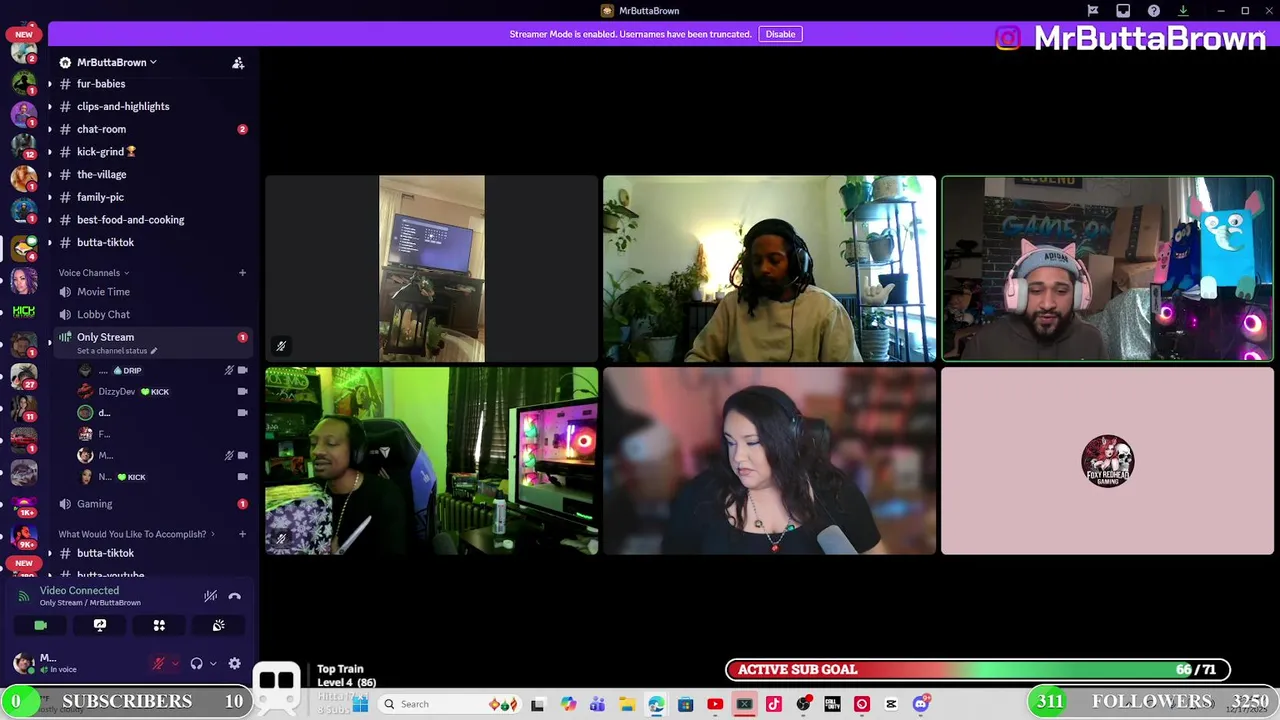The image size is (1280, 720).
Task: Open server with 27 notifications badge
Action: [x=24, y=377]
